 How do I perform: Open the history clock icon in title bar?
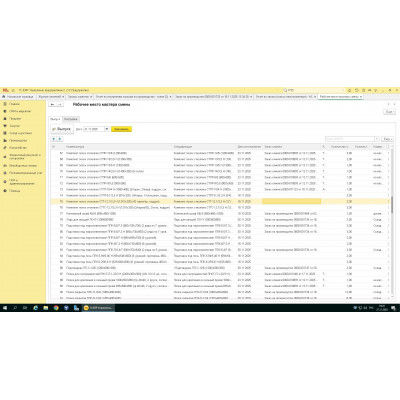[357, 90]
